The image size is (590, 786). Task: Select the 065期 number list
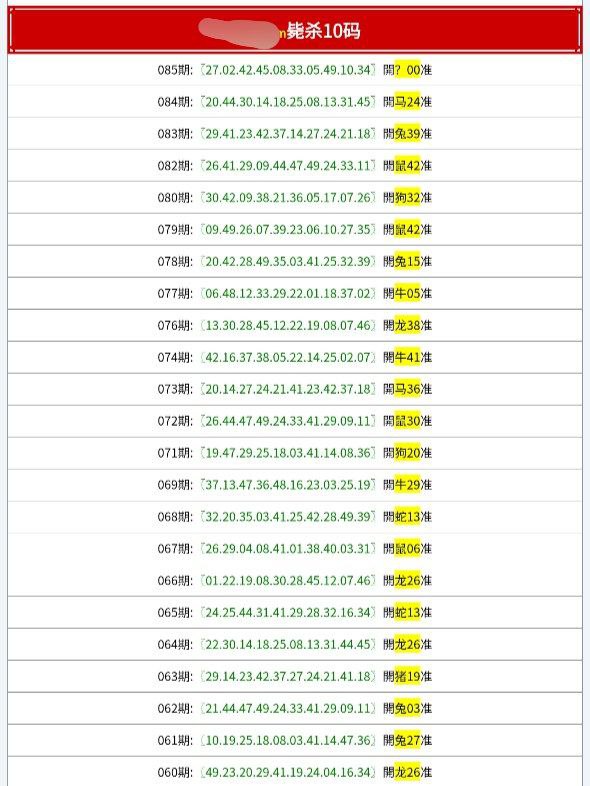288,613
